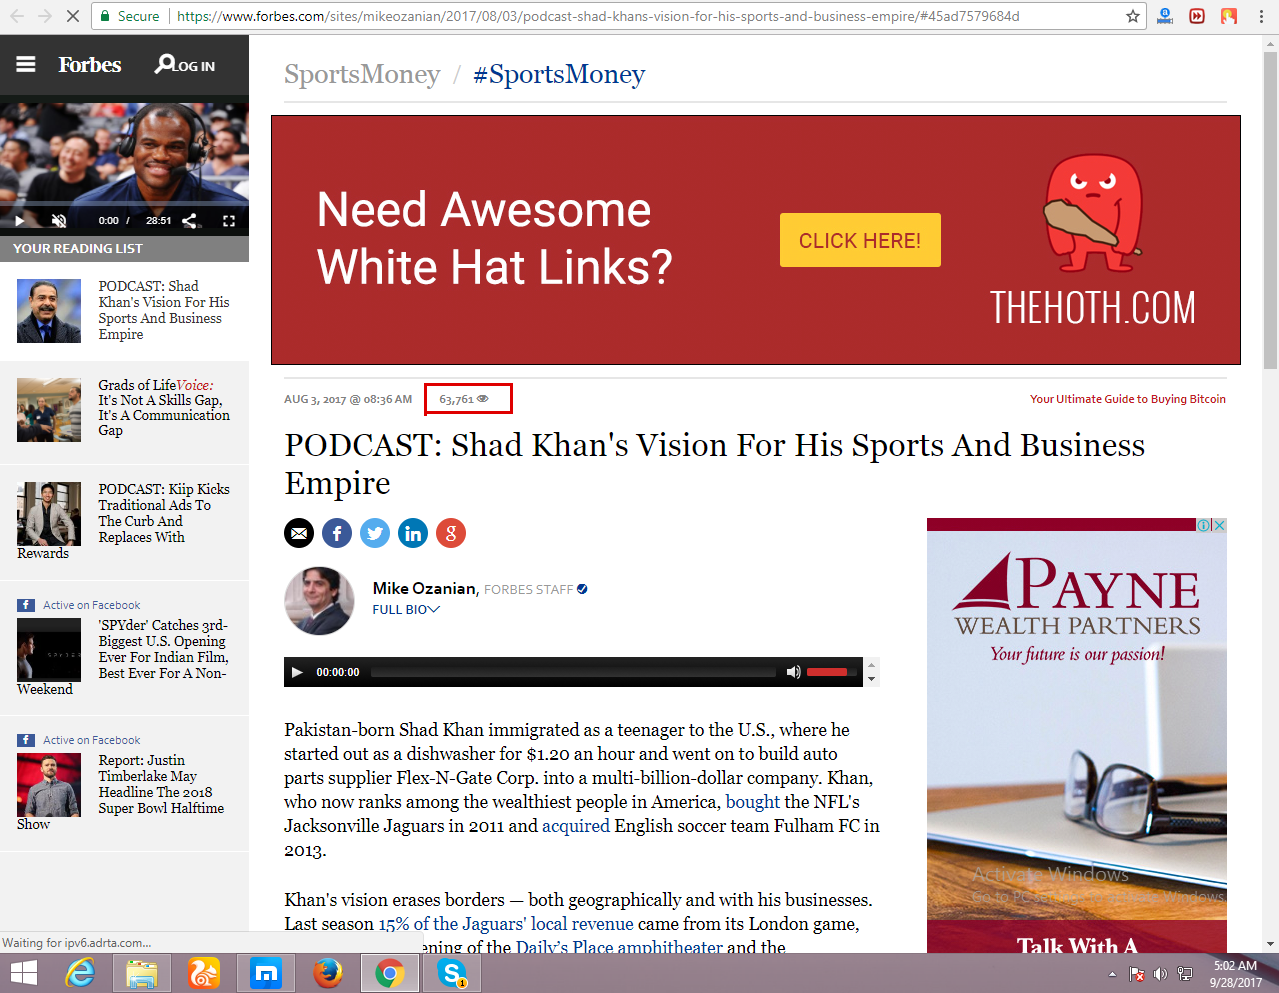Open the Maxthon browser taskbar icon
1279x993 pixels.
pyautogui.click(x=266, y=973)
